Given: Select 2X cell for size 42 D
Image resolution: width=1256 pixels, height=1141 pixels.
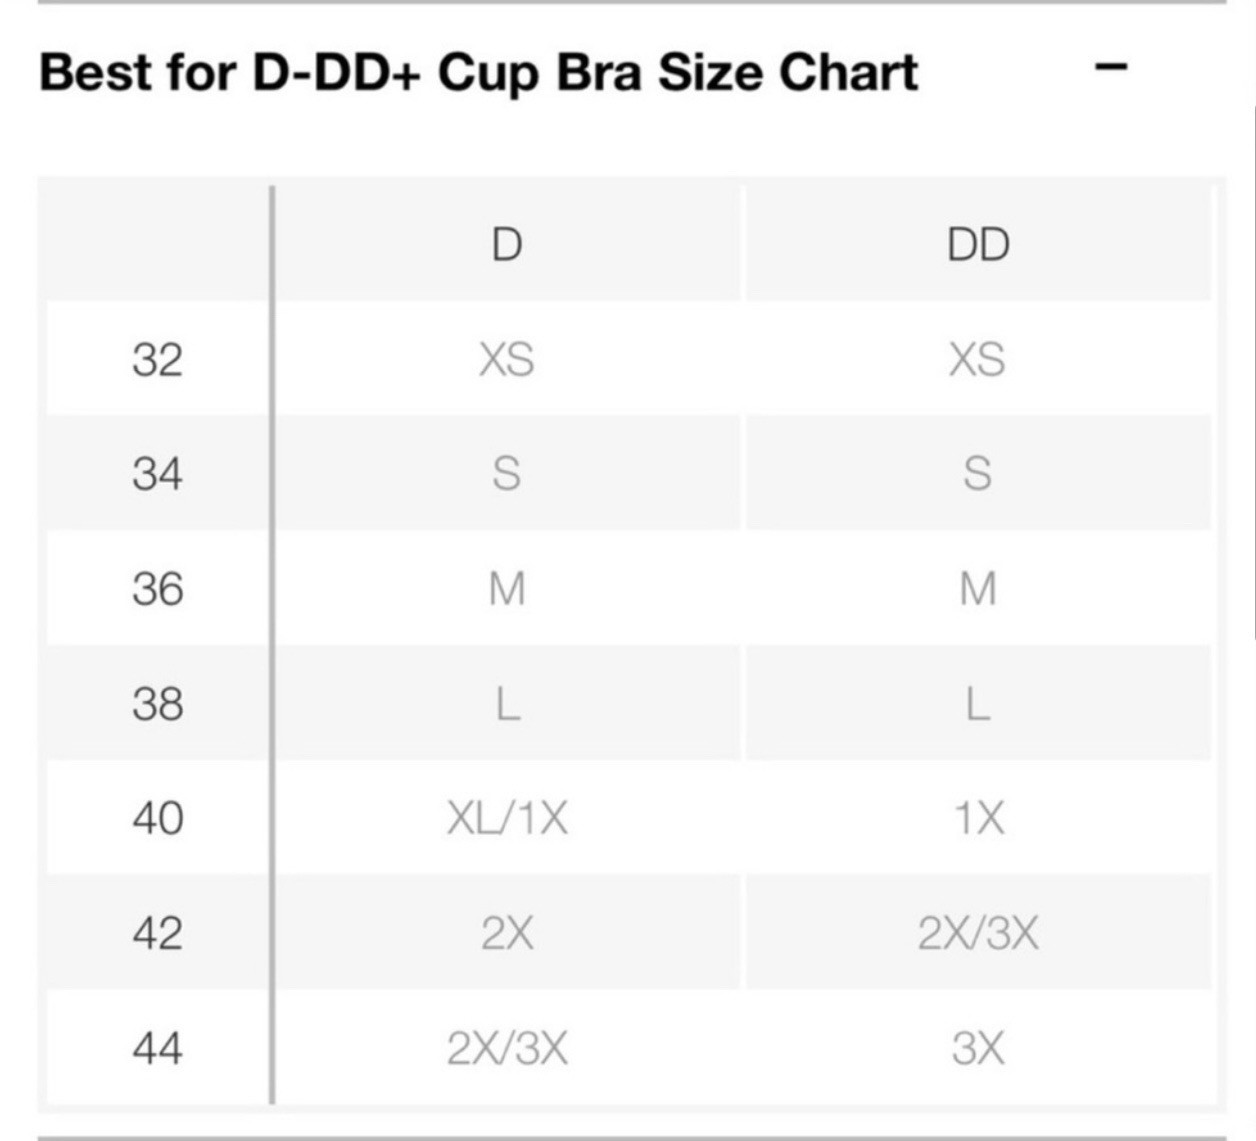Looking at the screenshot, I should tap(507, 933).
